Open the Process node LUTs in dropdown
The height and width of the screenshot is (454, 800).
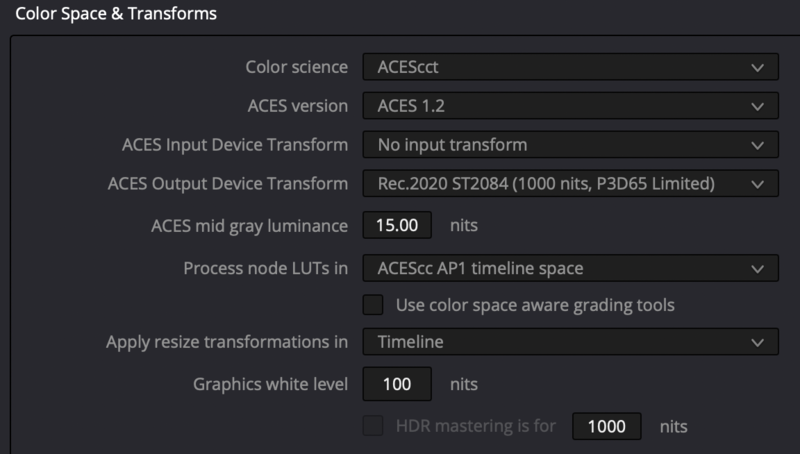tap(568, 268)
